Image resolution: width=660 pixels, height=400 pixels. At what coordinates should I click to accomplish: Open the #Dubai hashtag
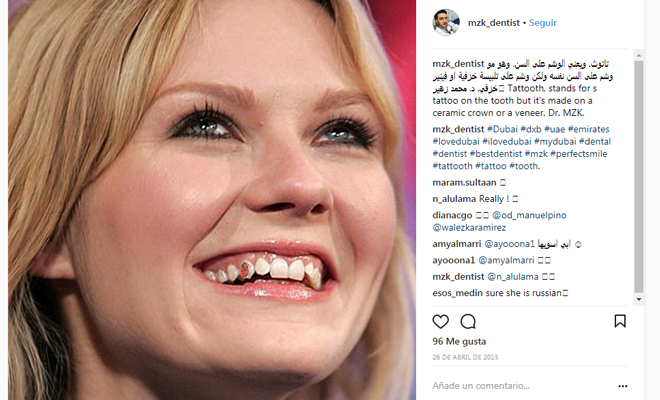[502, 129]
